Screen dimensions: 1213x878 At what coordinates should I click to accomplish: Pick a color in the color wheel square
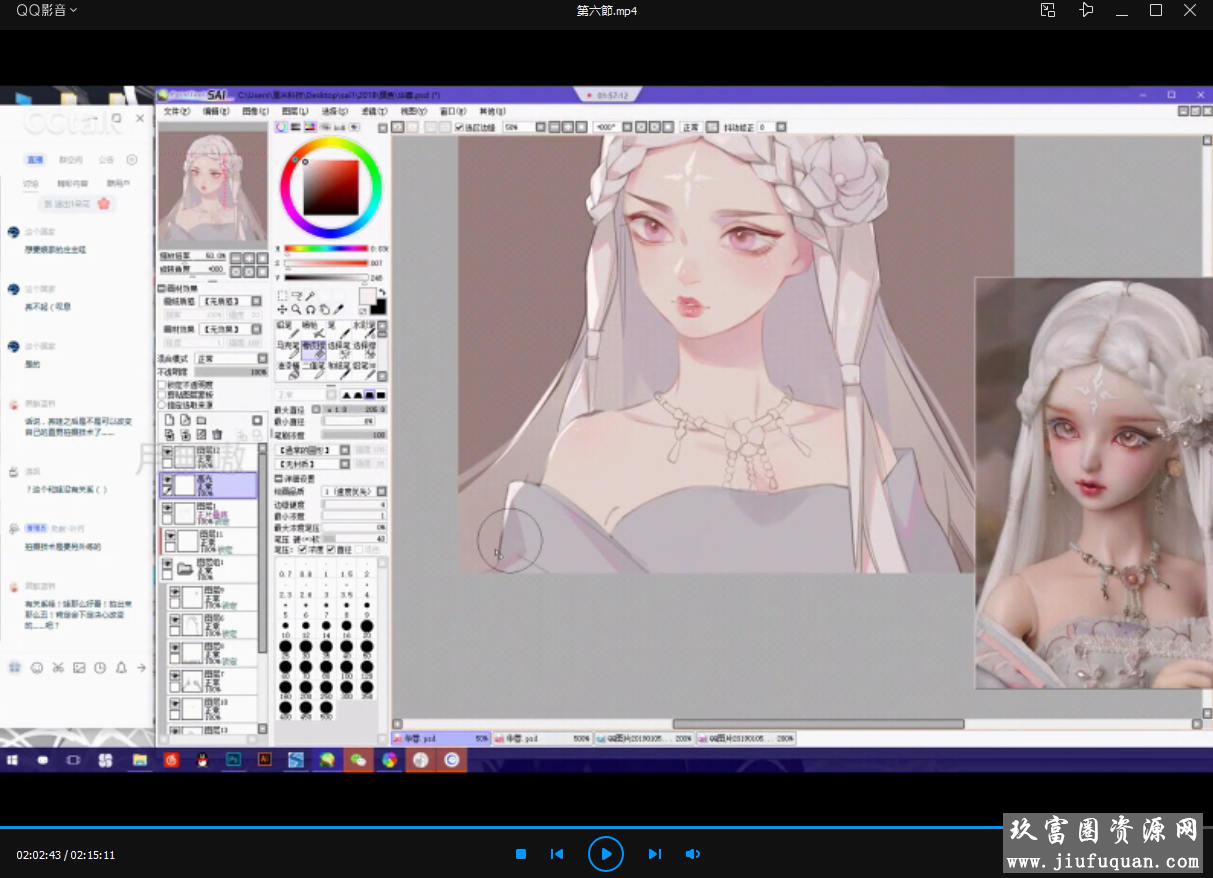coord(330,186)
